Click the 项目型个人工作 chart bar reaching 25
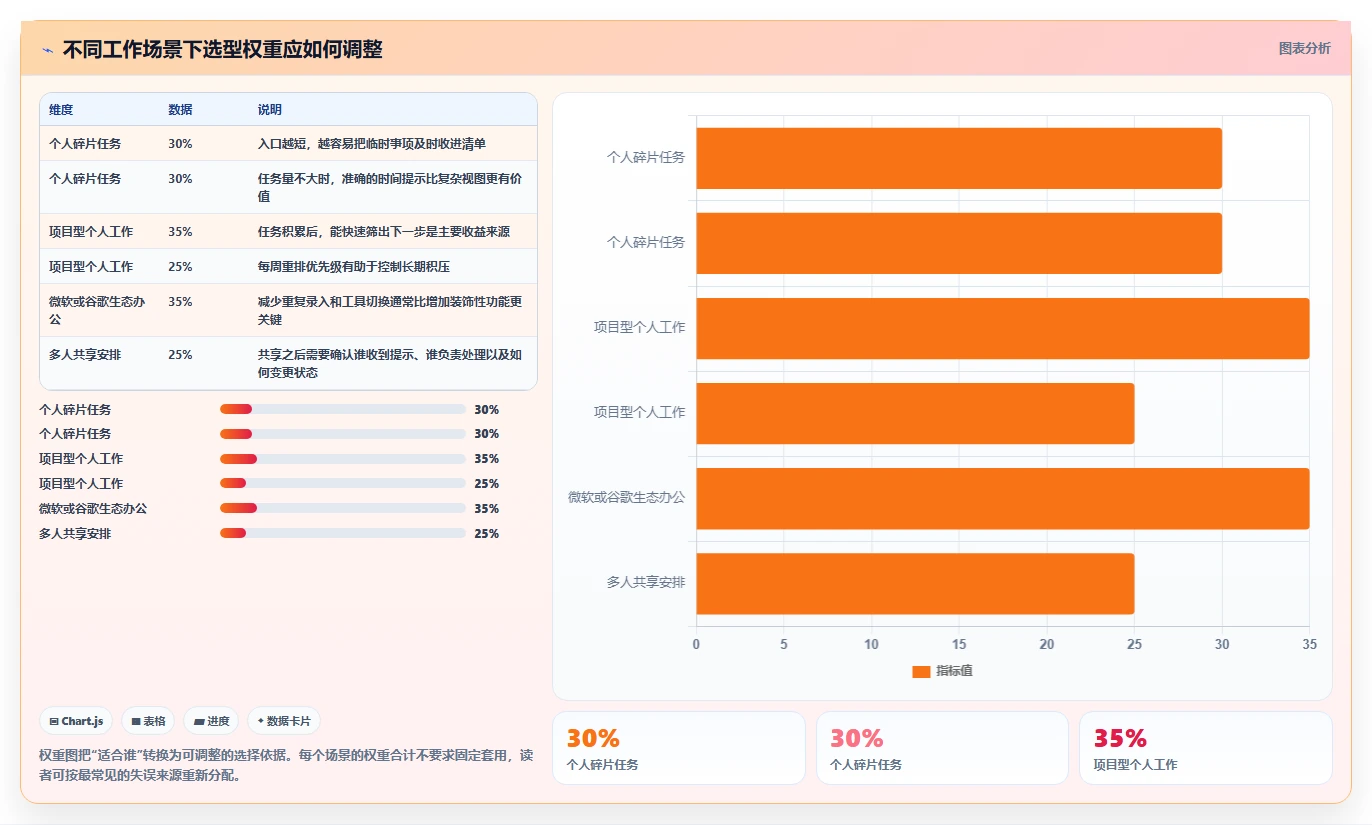Viewport: 1372px width, 825px height. pyautogui.click(x=915, y=413)
